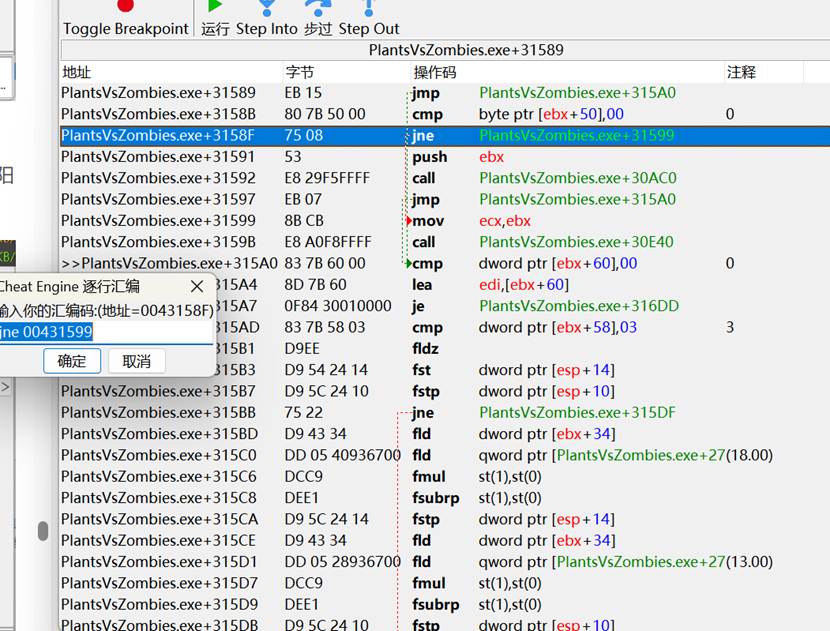Select the cmp dword ptr [ebx+58],03 row
Screen dimensions: 830x631
pos(523,327)
